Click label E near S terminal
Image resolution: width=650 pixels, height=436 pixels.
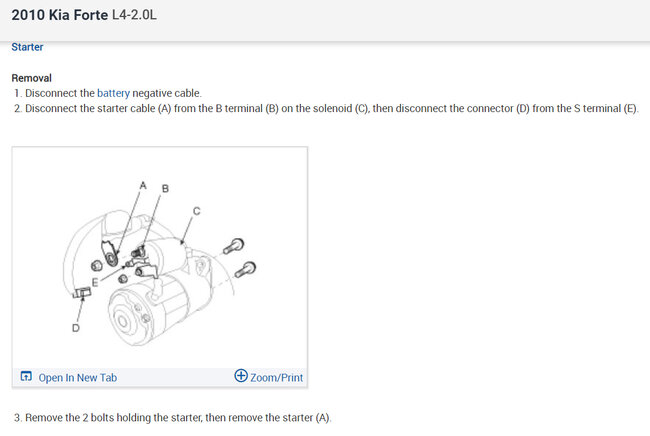(95, 282)
